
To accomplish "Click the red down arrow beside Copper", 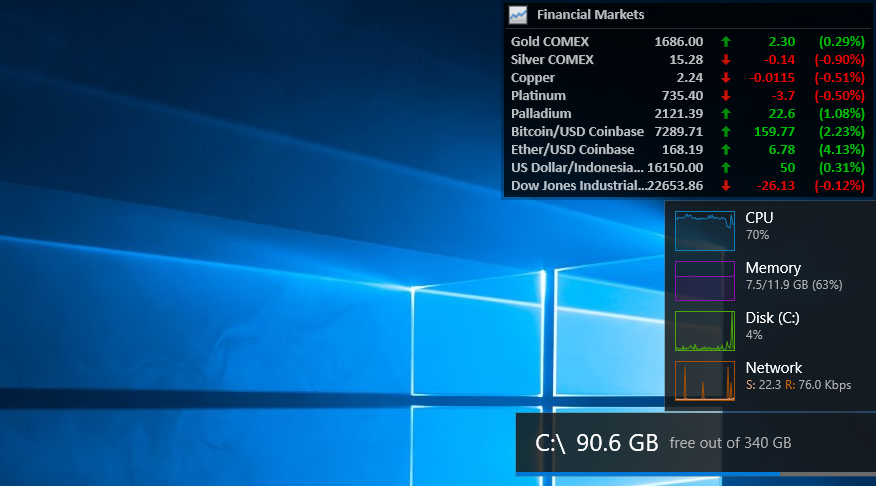I will [x=726, y=78].
